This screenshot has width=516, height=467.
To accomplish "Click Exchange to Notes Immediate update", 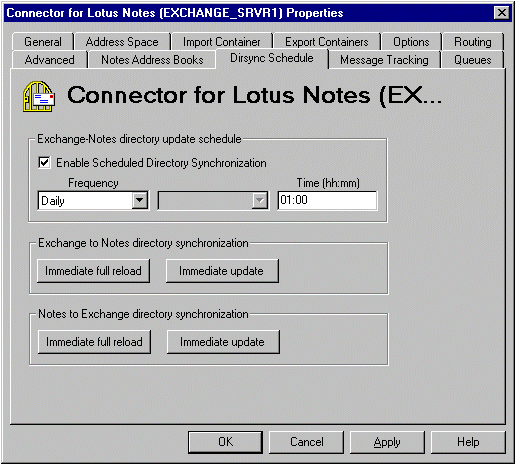I will tap(222, 271).
